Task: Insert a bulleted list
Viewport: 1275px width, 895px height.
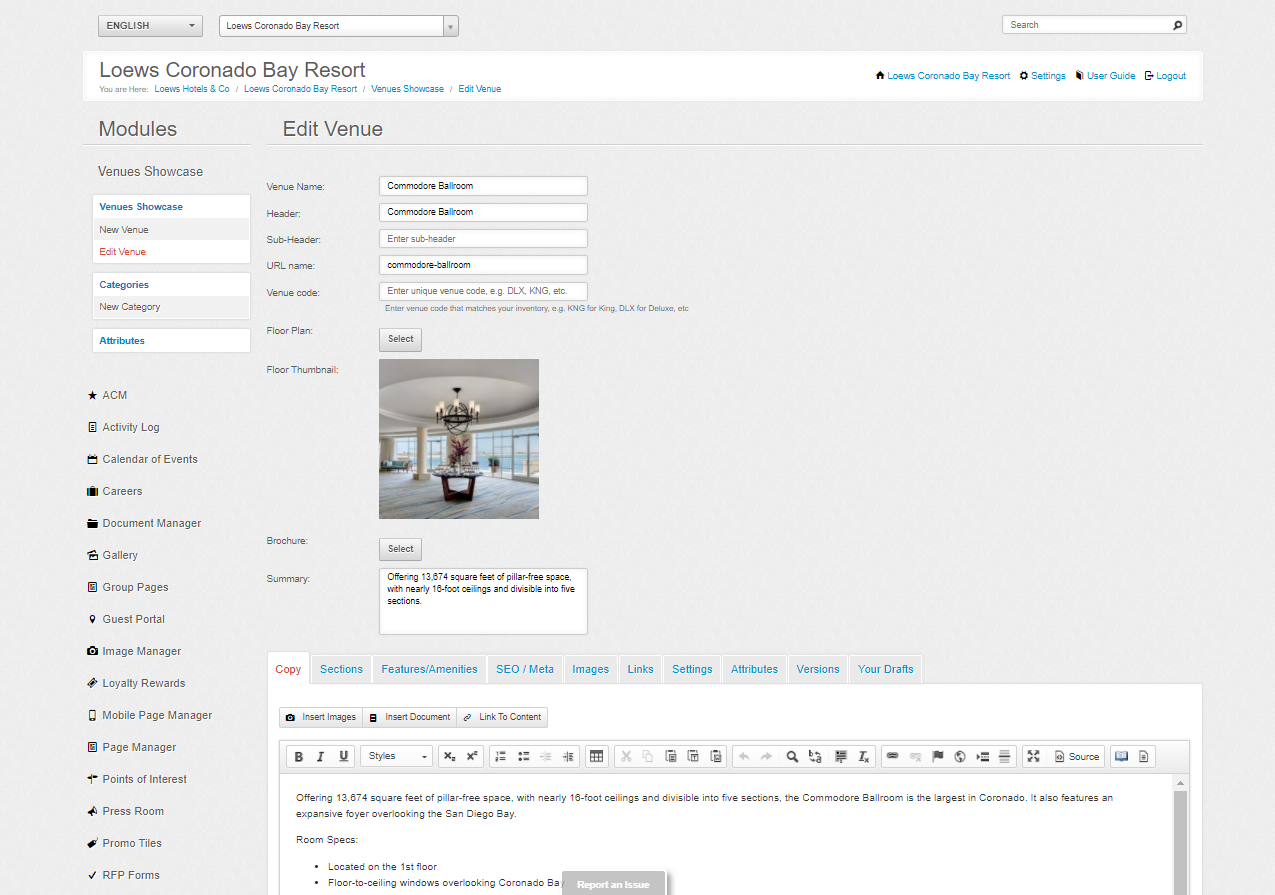Action: coord(524,757)
